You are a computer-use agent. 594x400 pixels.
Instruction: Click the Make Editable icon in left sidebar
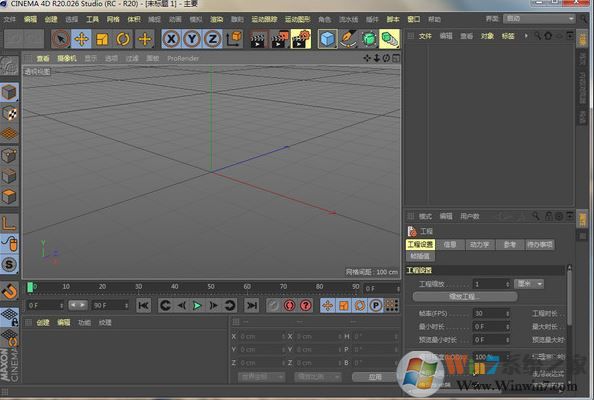tap(9, 66)
